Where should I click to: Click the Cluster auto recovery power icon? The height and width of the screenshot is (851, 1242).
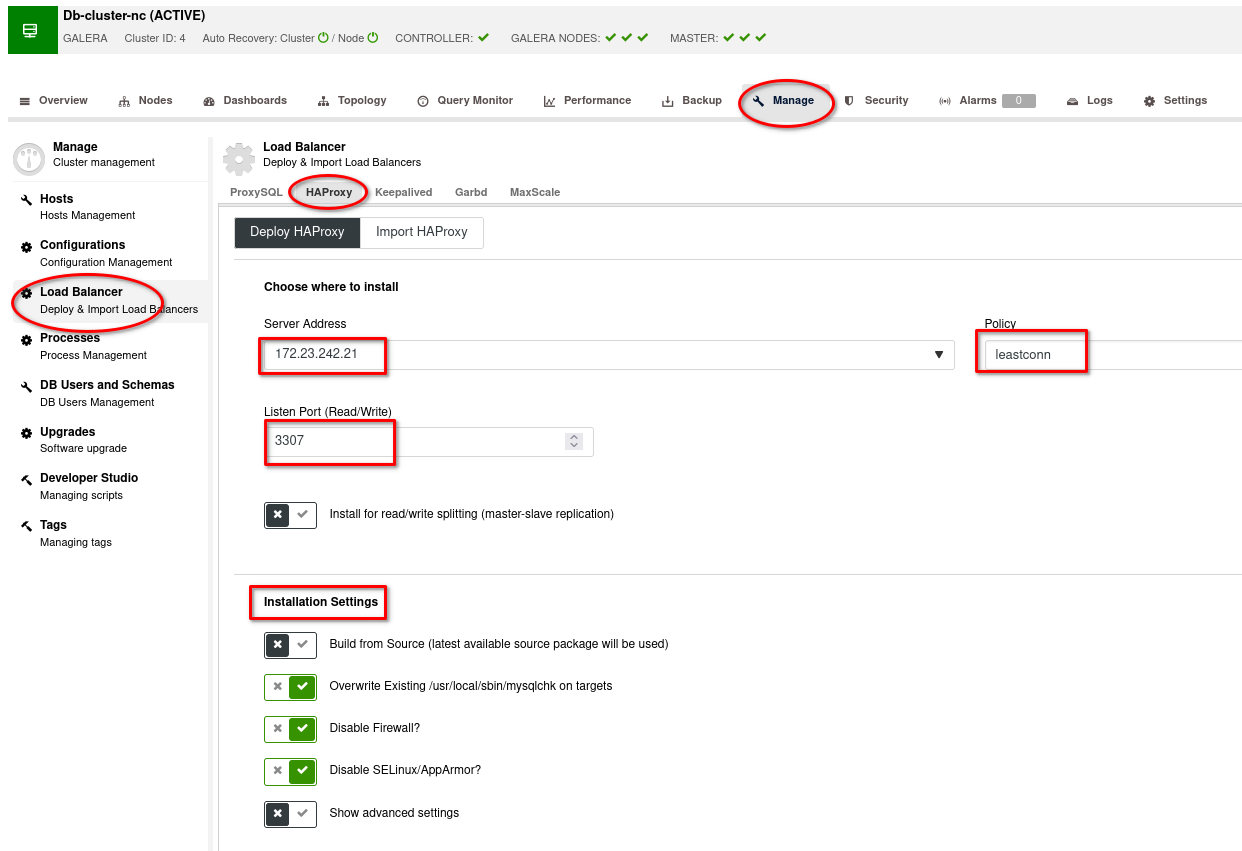323,38
